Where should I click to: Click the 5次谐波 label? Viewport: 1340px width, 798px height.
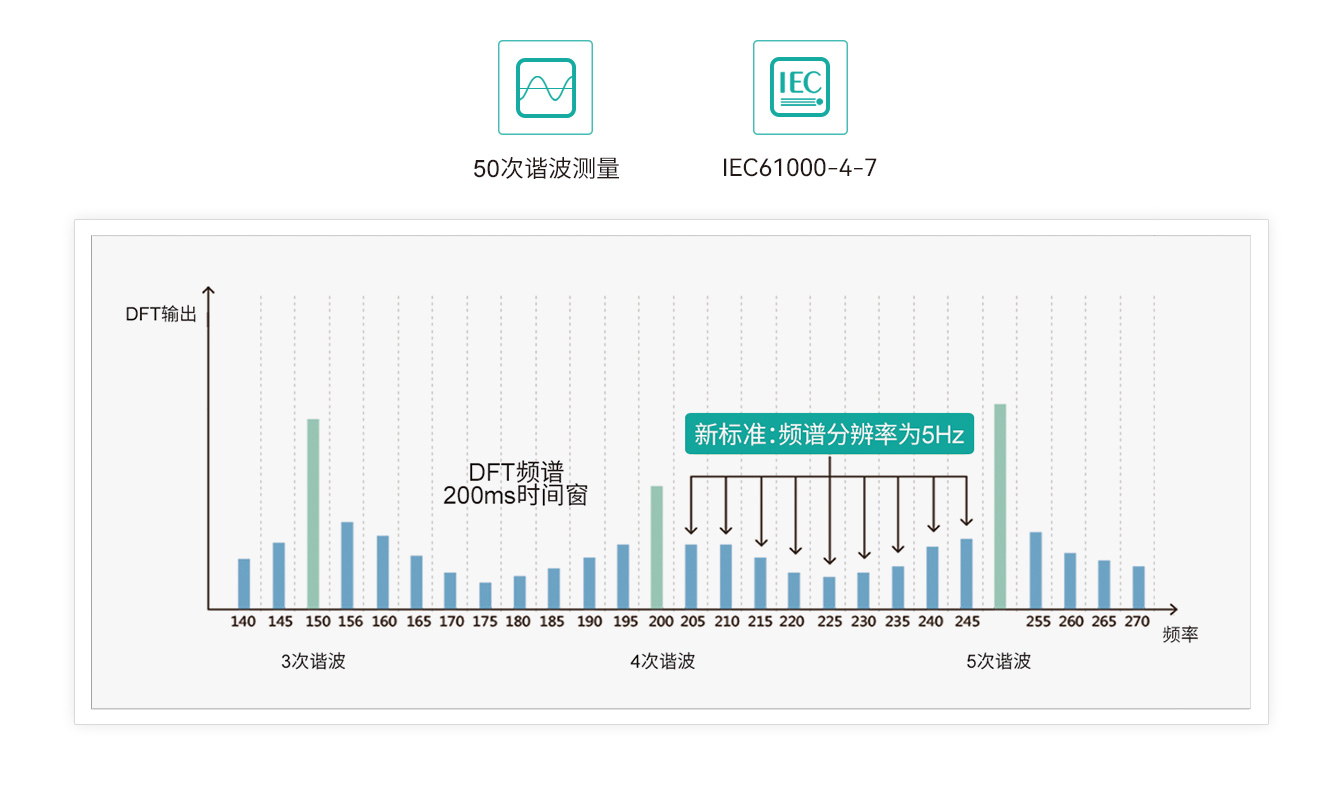point(998,662)
